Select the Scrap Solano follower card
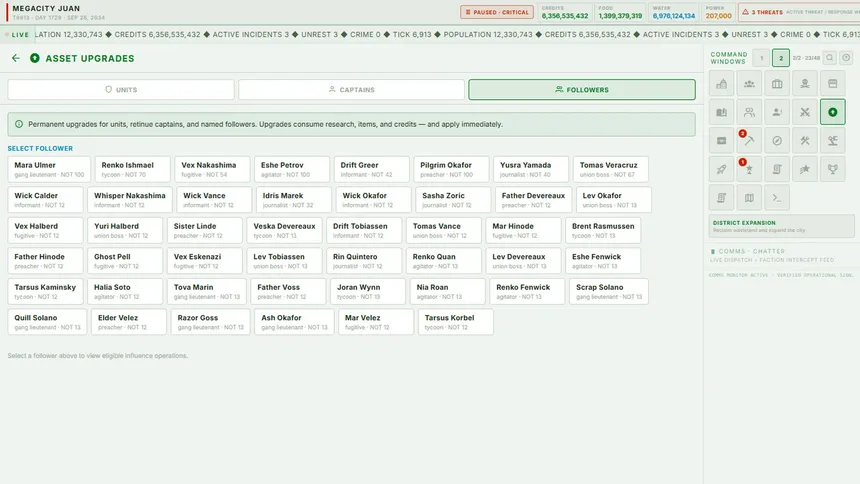 click(609, 291)
